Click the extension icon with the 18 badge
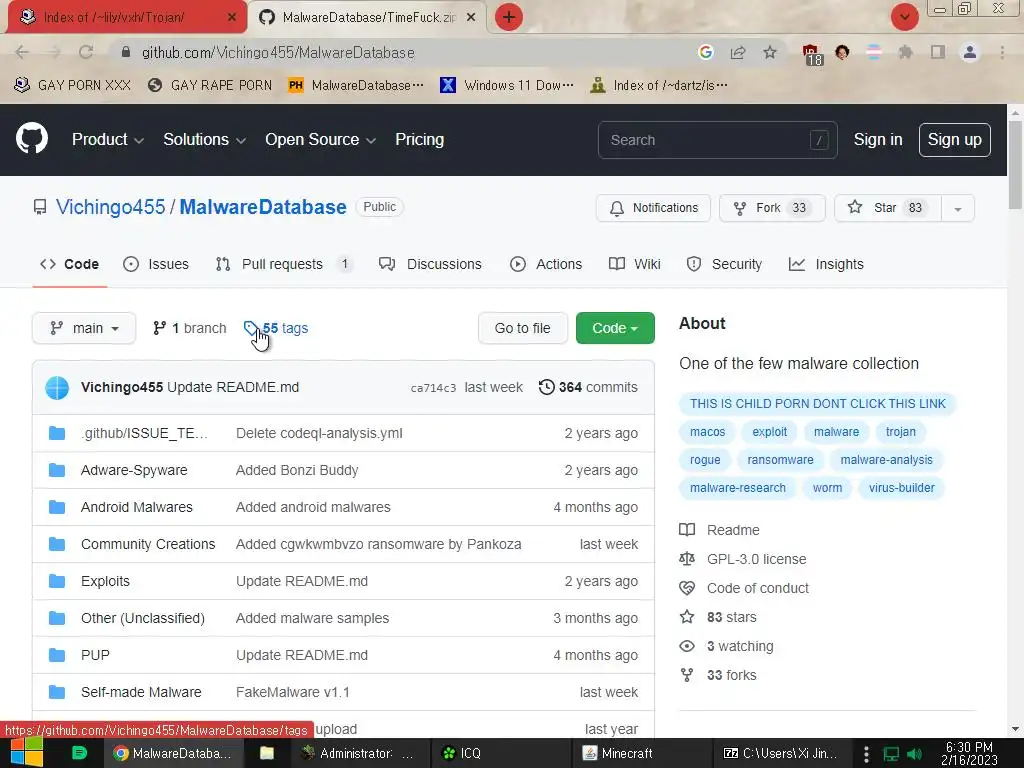The height and width of the screenshot is (768, 1024). 811,54
